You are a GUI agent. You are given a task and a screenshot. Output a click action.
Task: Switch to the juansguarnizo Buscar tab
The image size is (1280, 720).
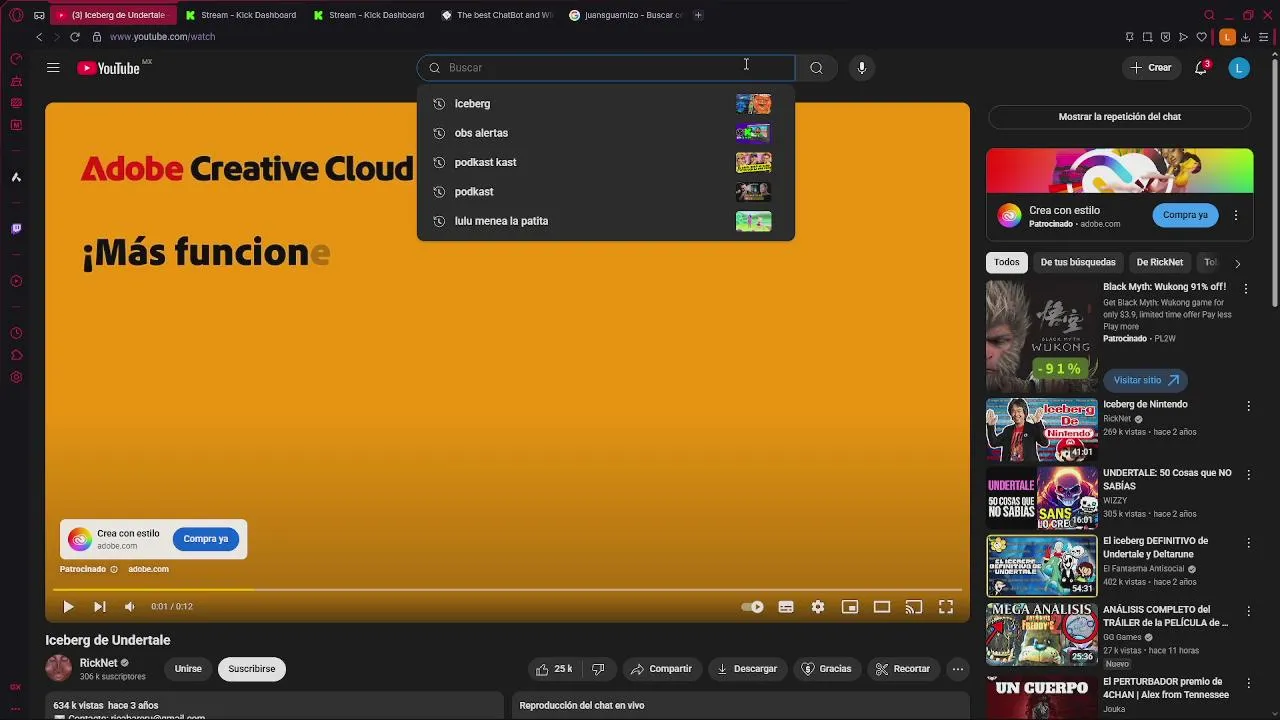pos(625,15)
